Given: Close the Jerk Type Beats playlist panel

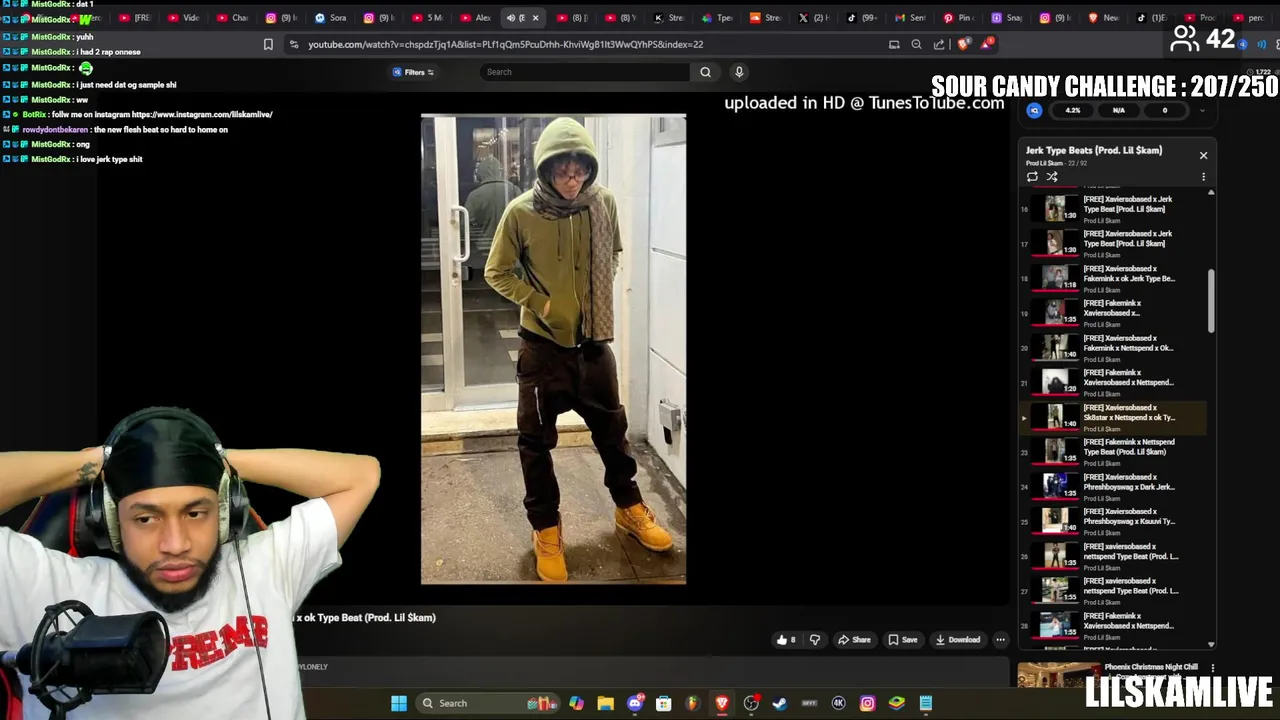Looking at the screenshot, I should [1203, 155].
